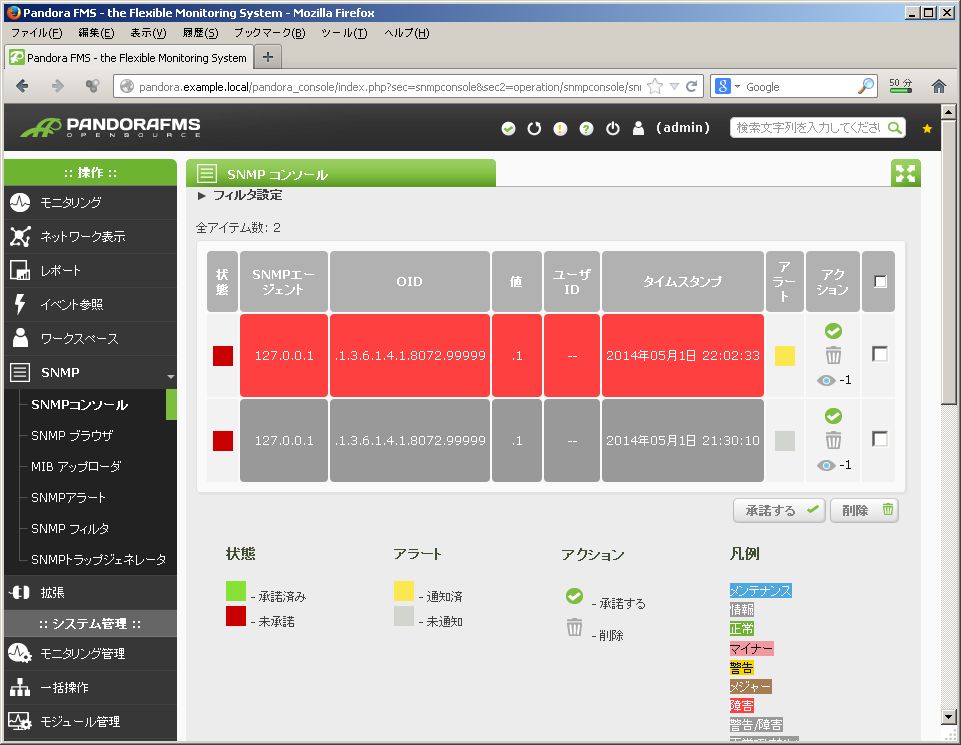Image resolution: width=961 pixels, height=745 pixels.
Task: Open the 履歴(S) menu
Action: point(200,33)
